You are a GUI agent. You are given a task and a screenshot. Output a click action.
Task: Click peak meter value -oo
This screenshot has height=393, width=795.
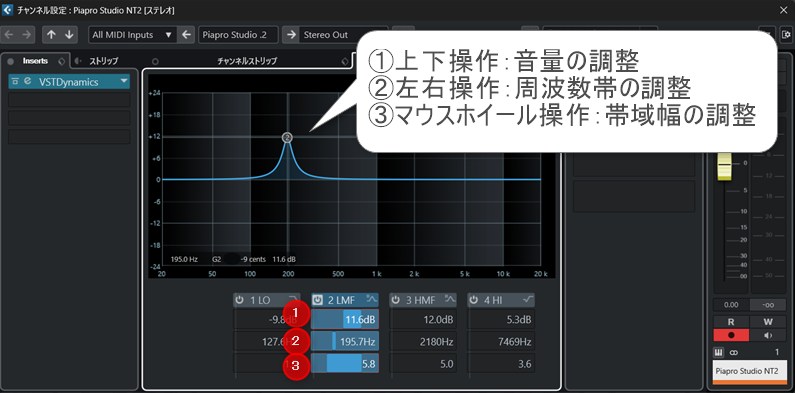coord(769,305)
